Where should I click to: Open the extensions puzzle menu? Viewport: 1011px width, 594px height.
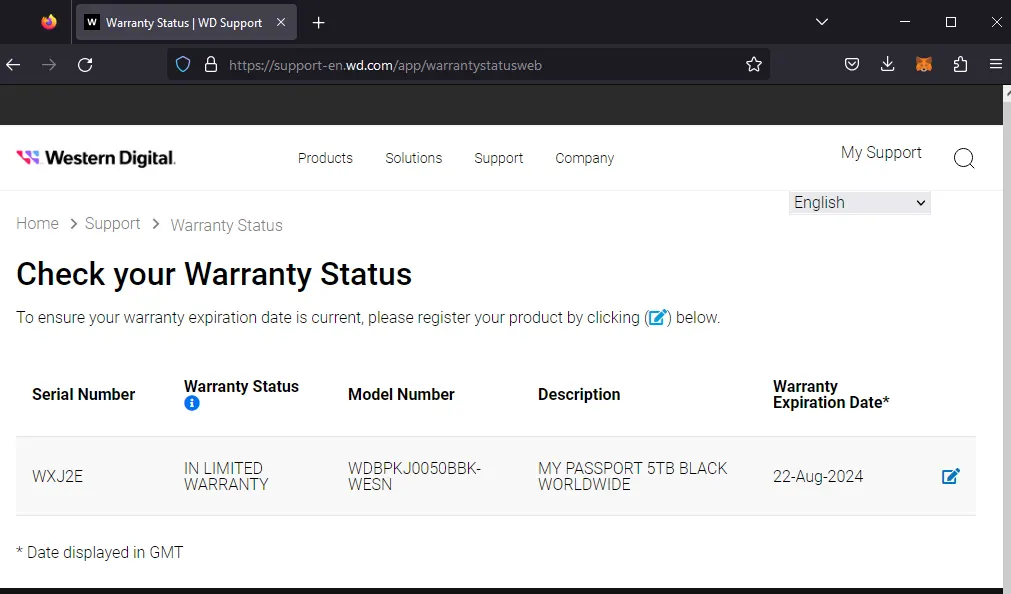(960, 64)
